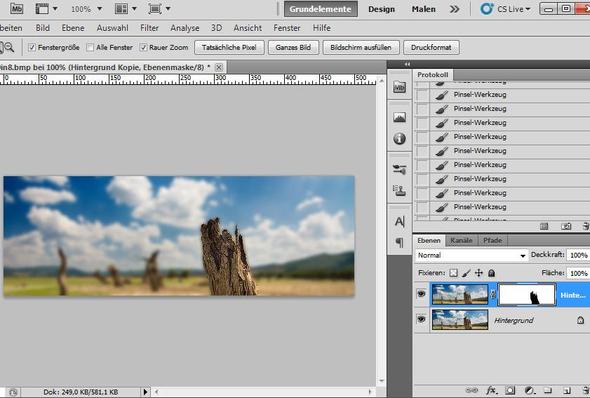Toggle lock image pixels brush icon
The image size is (590, 398).
click(x=466, y=273)
